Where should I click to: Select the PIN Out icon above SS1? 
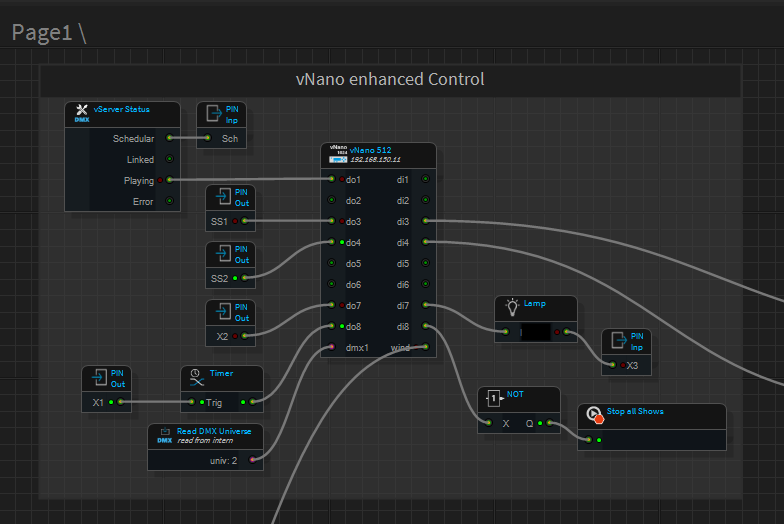[x=221, y=196]
